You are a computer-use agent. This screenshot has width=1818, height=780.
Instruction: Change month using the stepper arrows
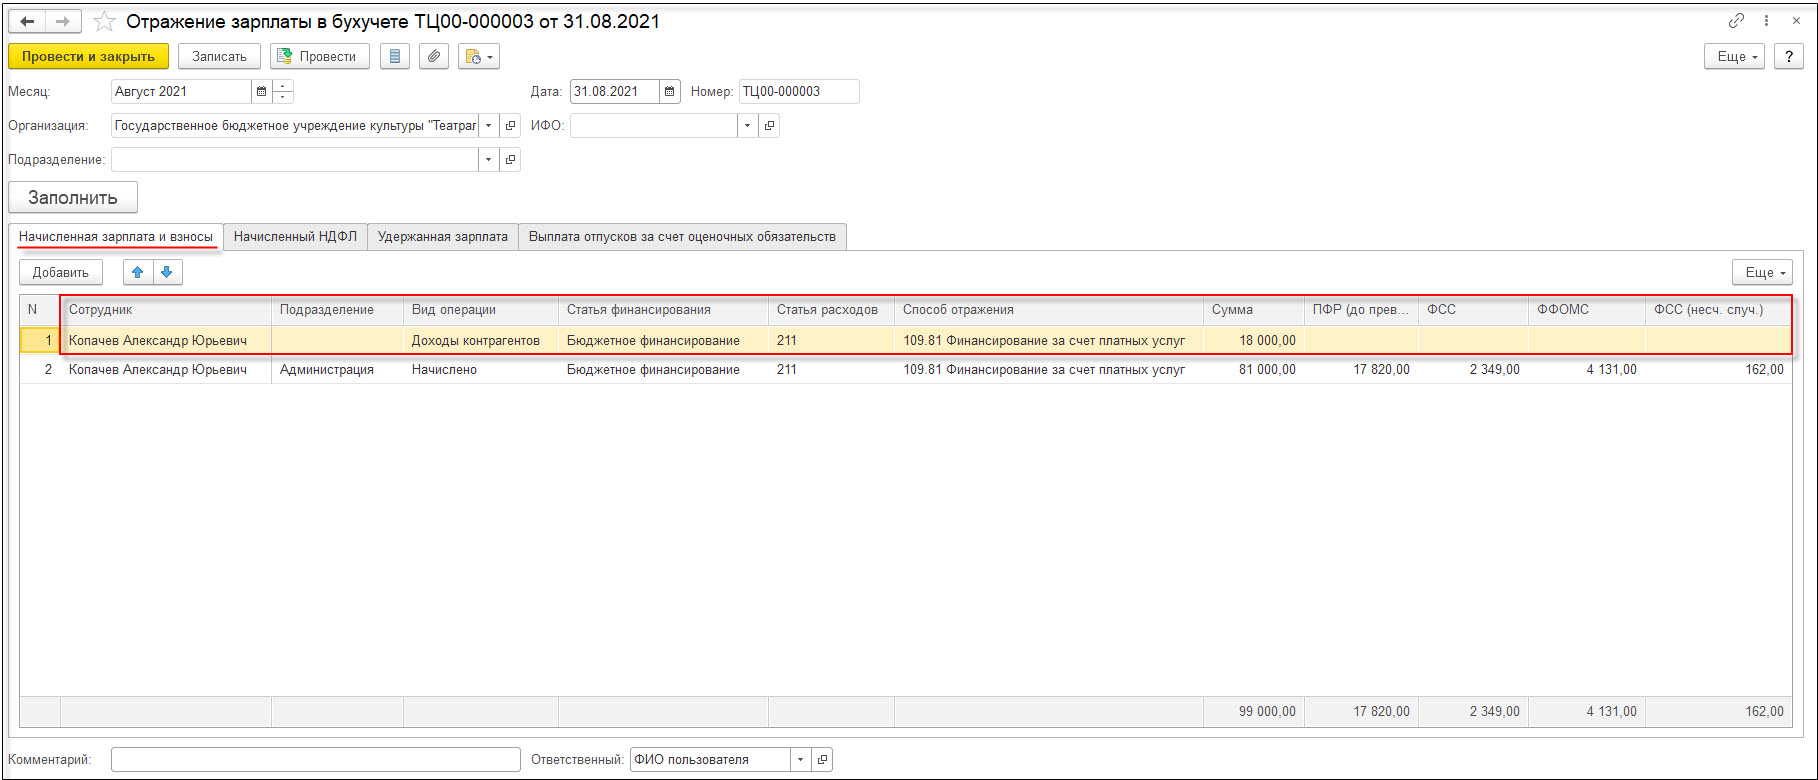point(283,91)
